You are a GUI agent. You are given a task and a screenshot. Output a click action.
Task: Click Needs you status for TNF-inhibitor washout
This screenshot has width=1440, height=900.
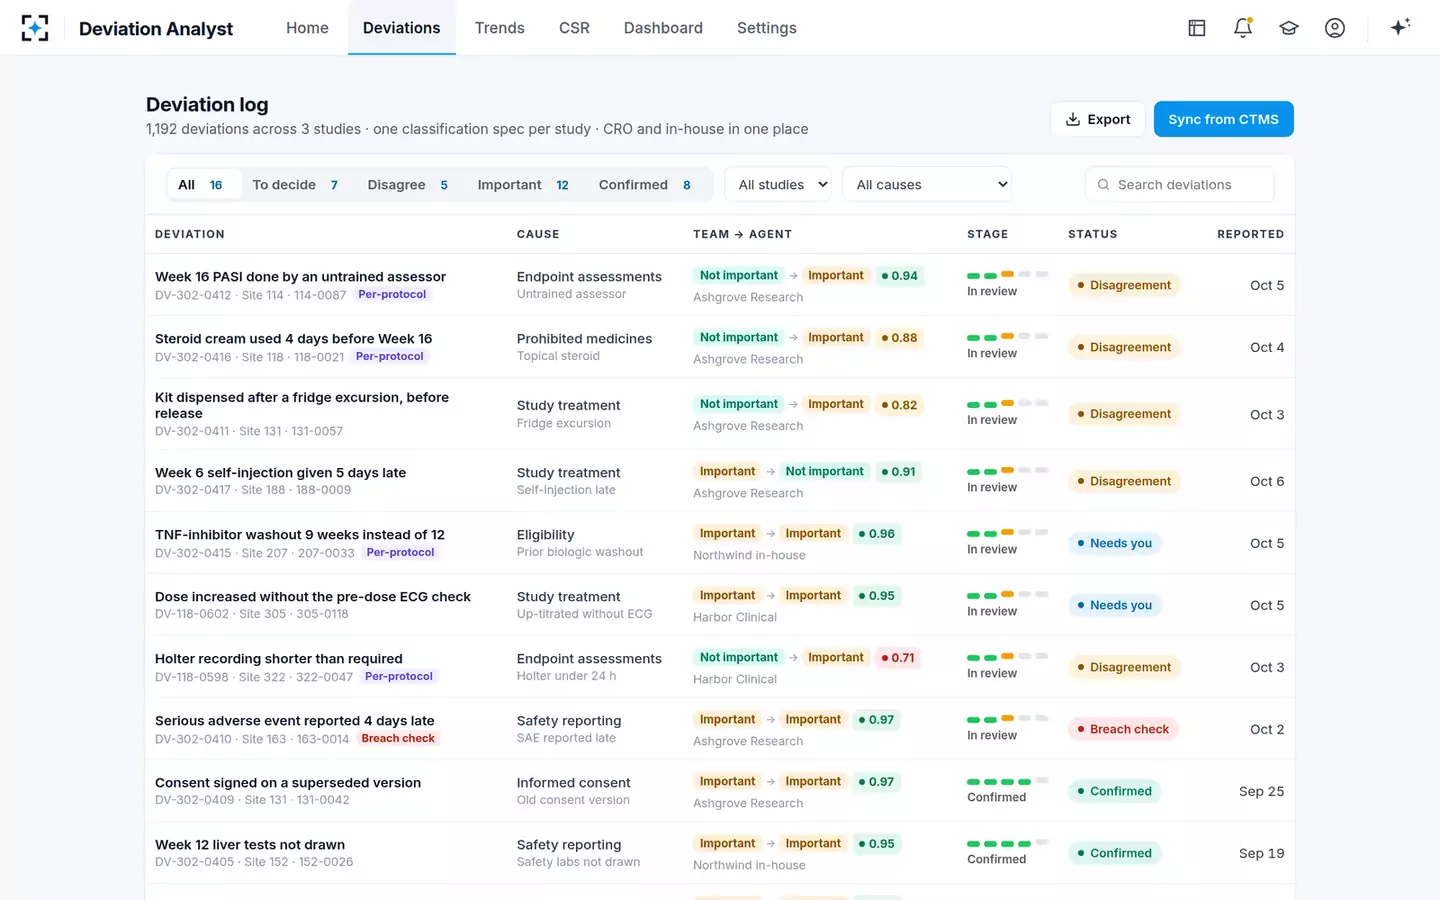1115,543
